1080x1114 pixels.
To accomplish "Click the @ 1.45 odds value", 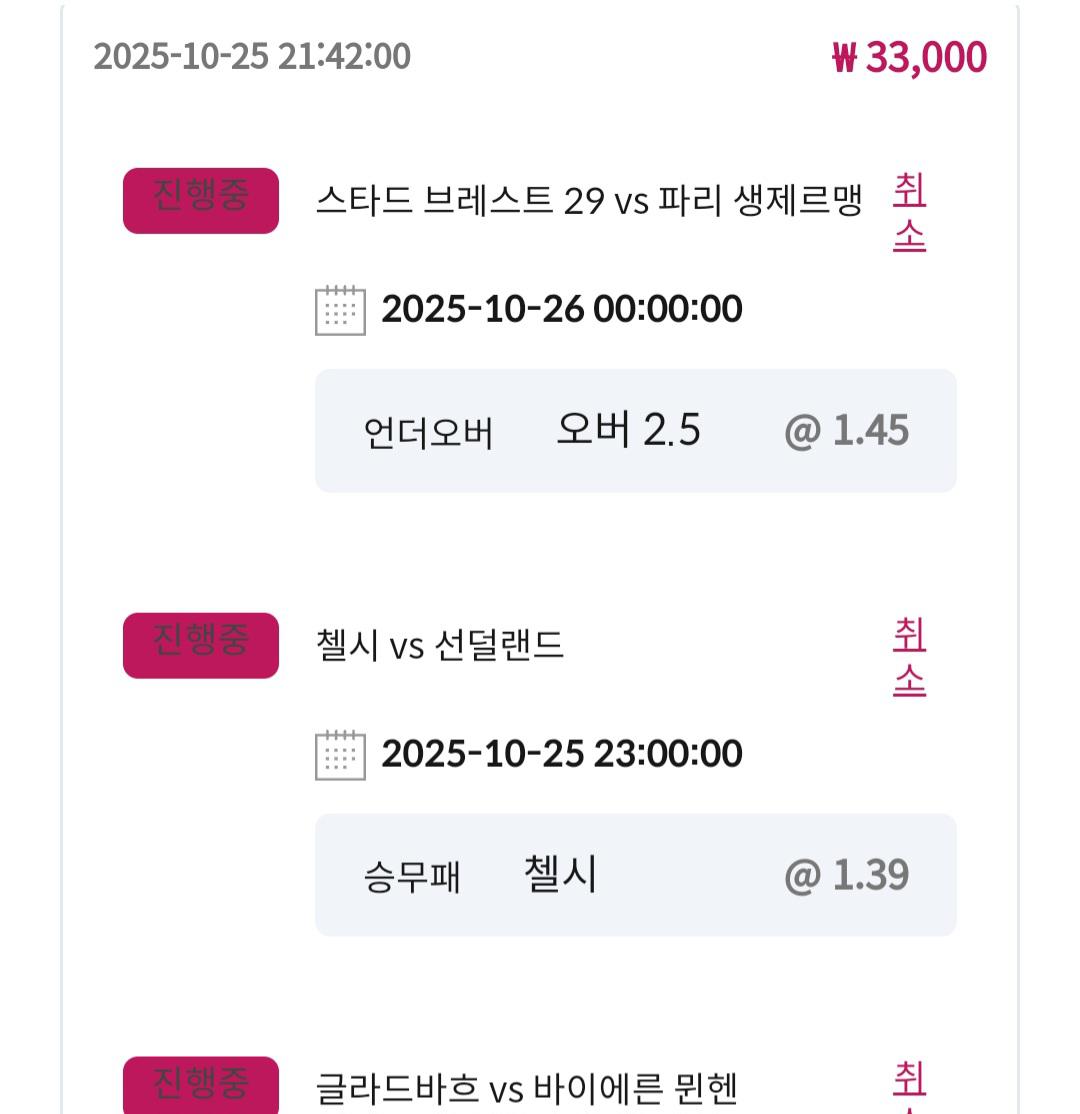I will tap(846, 431).
